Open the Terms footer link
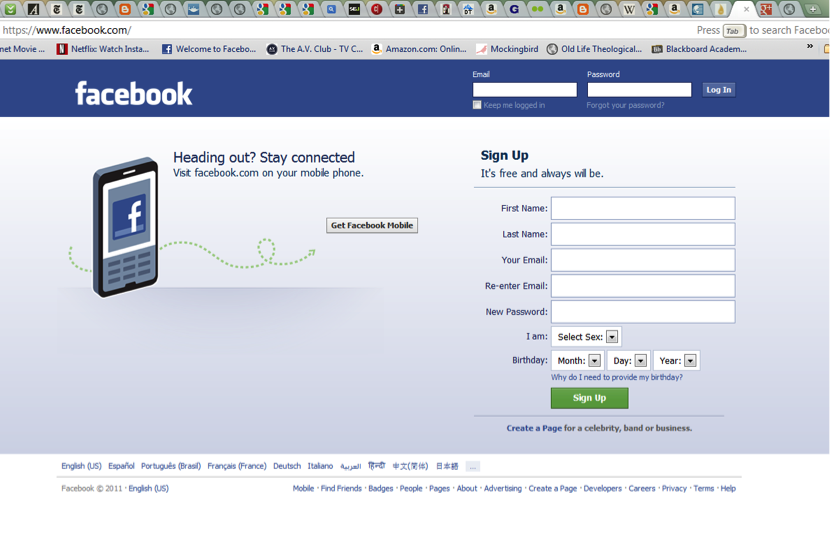The width and height of the screenshot is (830, 549). tap(703, 489)
